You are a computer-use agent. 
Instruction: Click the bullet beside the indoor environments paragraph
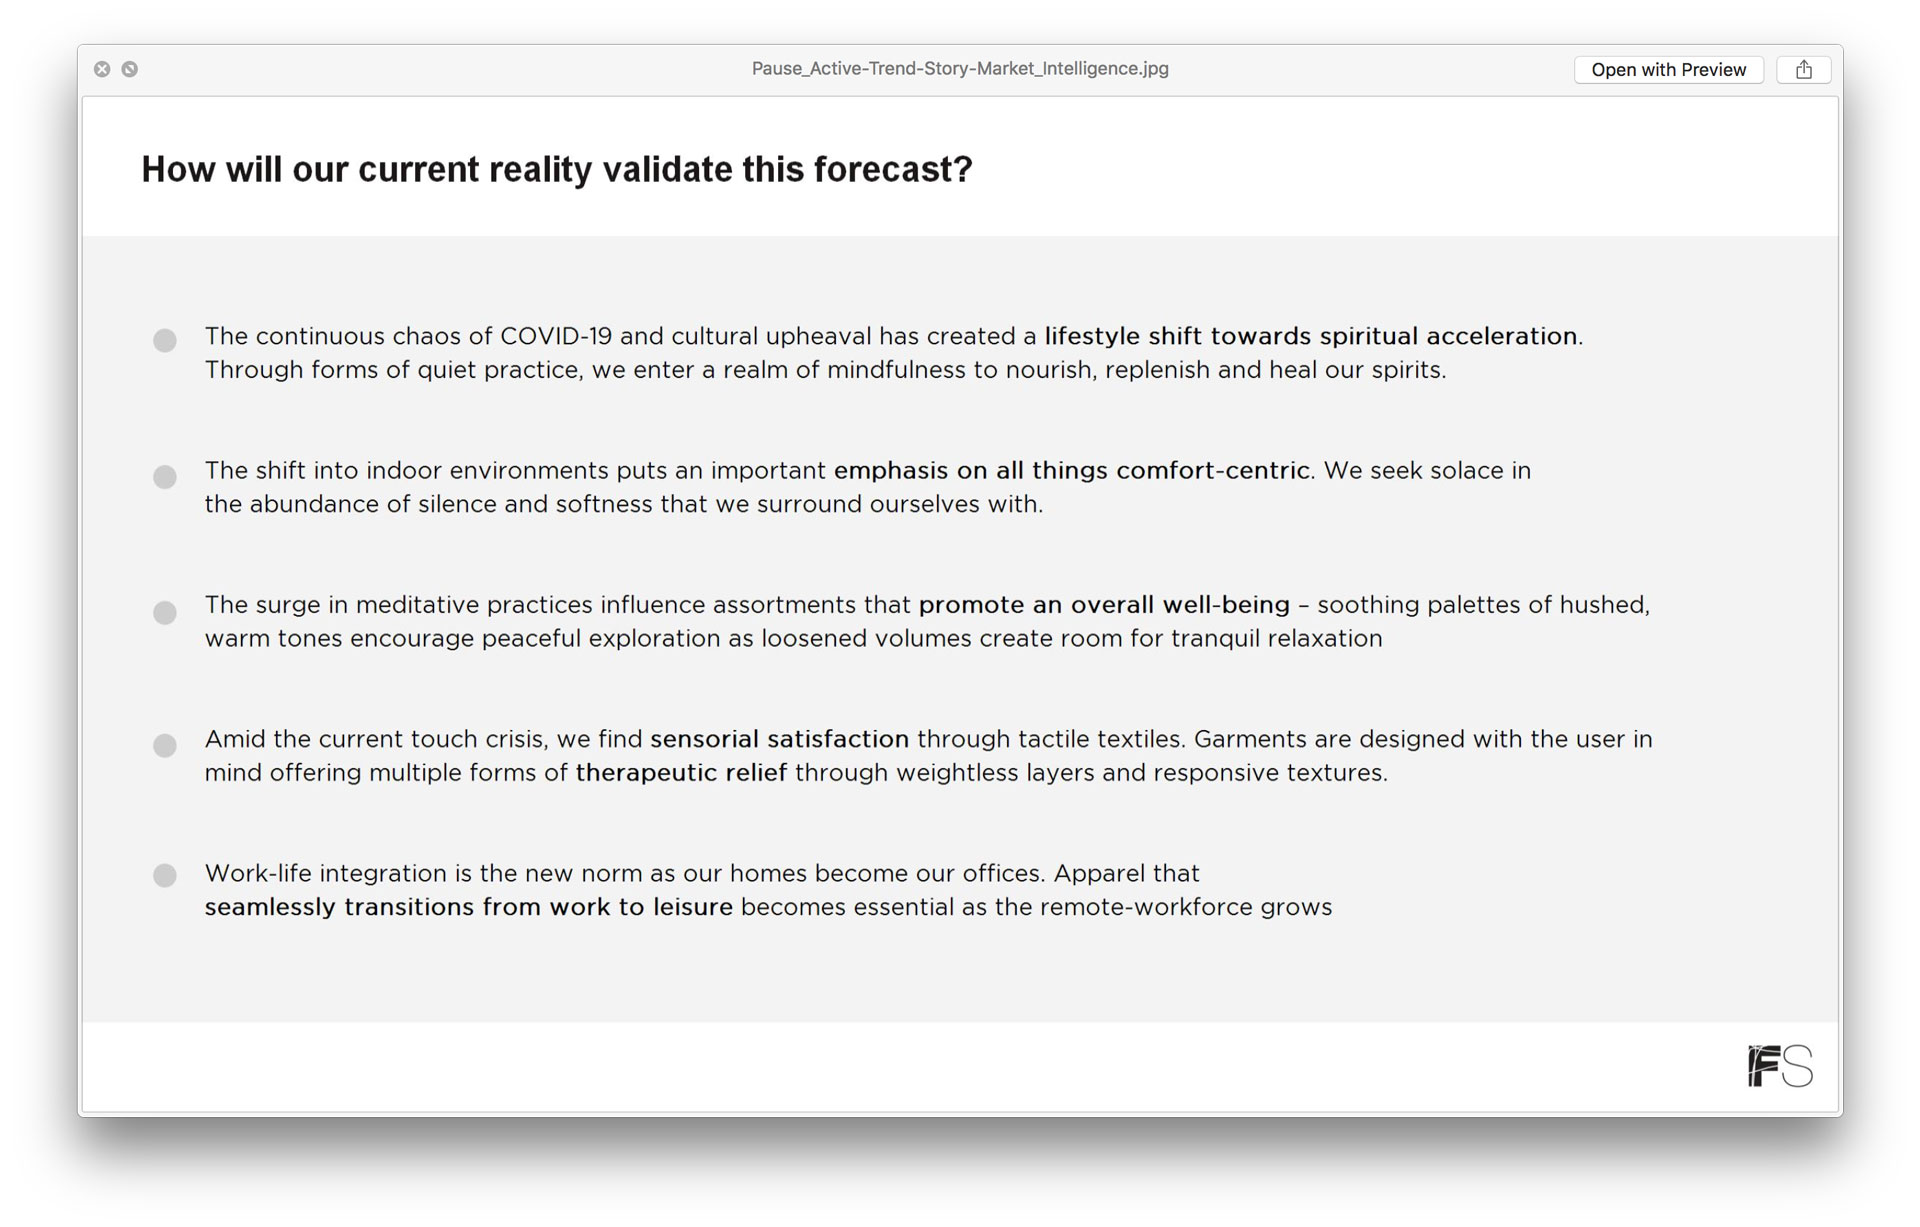click(165, 477)
